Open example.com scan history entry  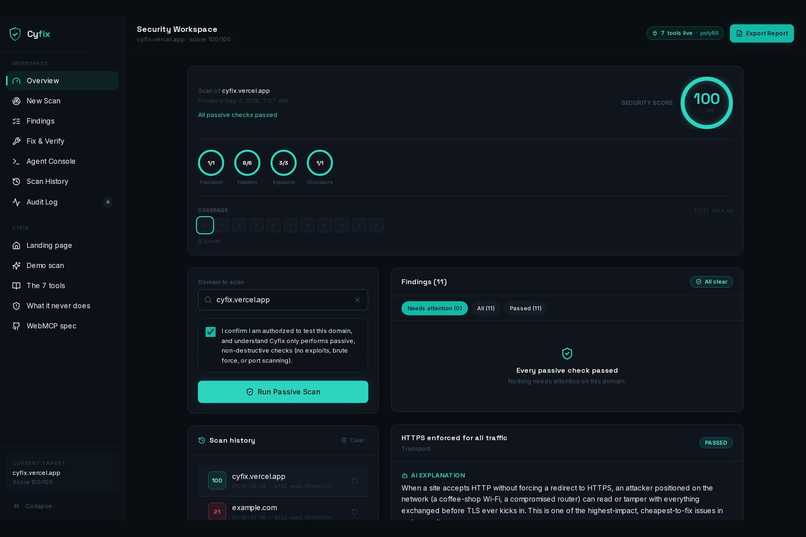pos(283,511)
